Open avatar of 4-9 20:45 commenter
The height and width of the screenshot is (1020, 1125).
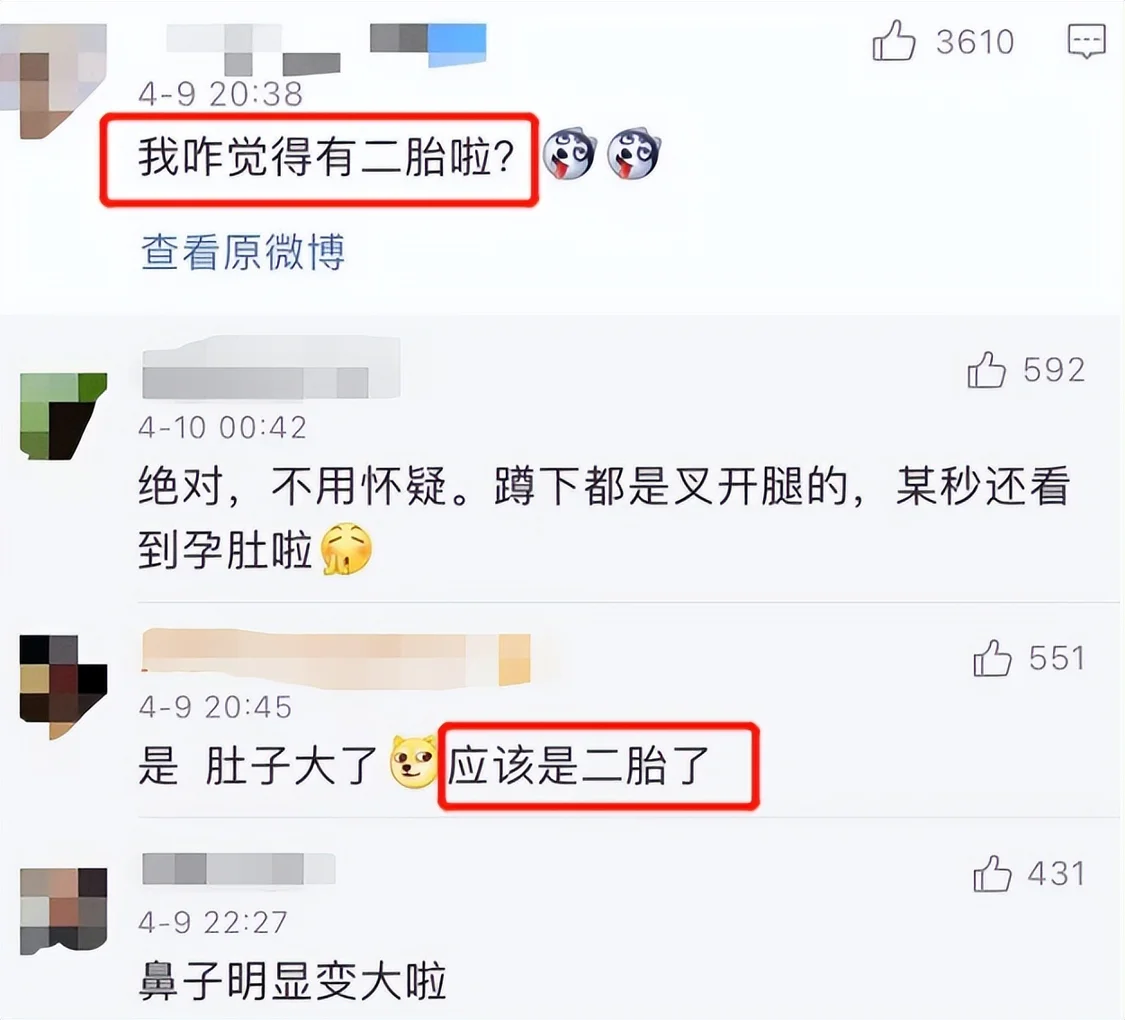63,686
